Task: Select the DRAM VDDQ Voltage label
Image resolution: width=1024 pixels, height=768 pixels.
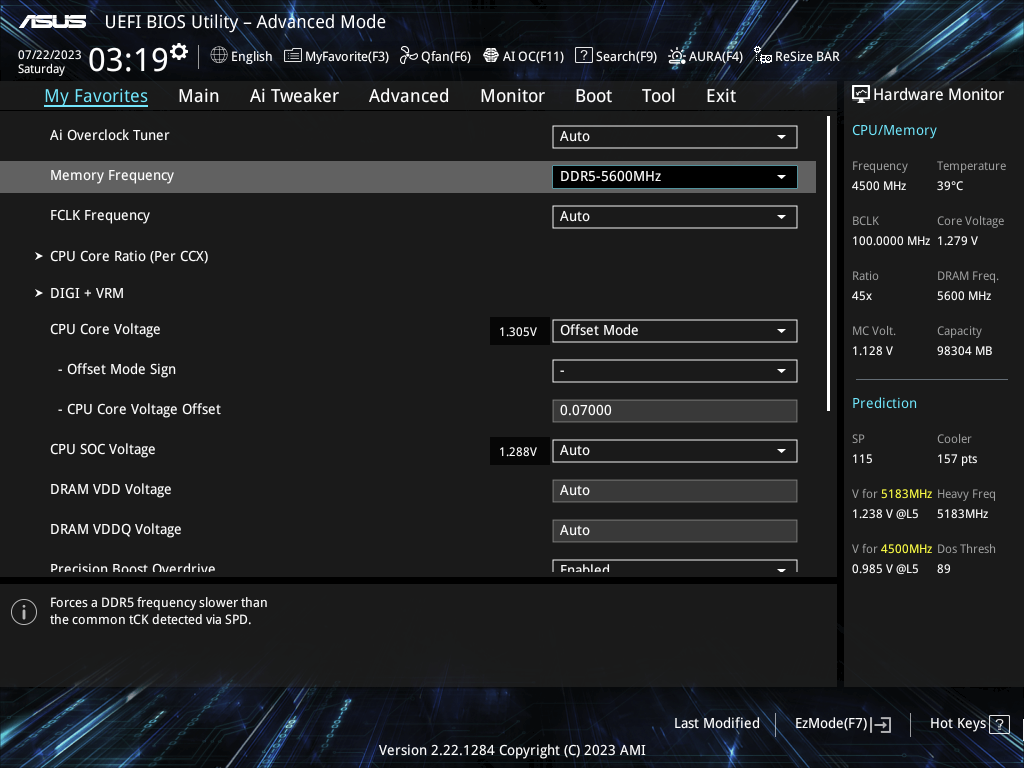Action: (116, 530)
